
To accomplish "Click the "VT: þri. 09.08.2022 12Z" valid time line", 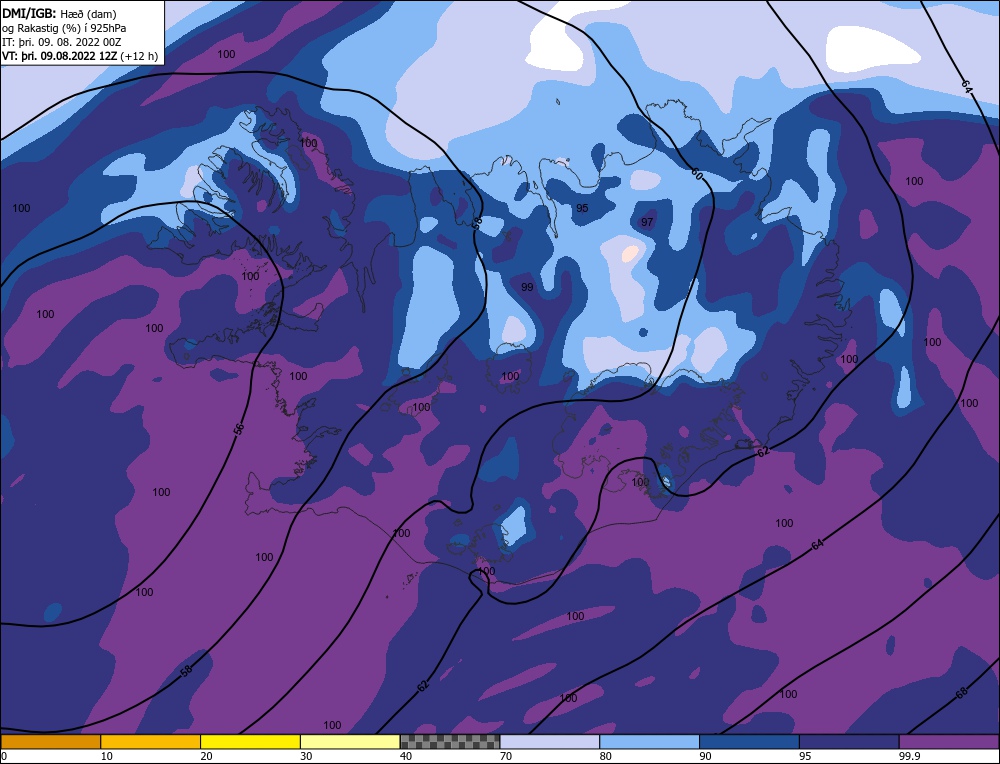I will point(80,56).
